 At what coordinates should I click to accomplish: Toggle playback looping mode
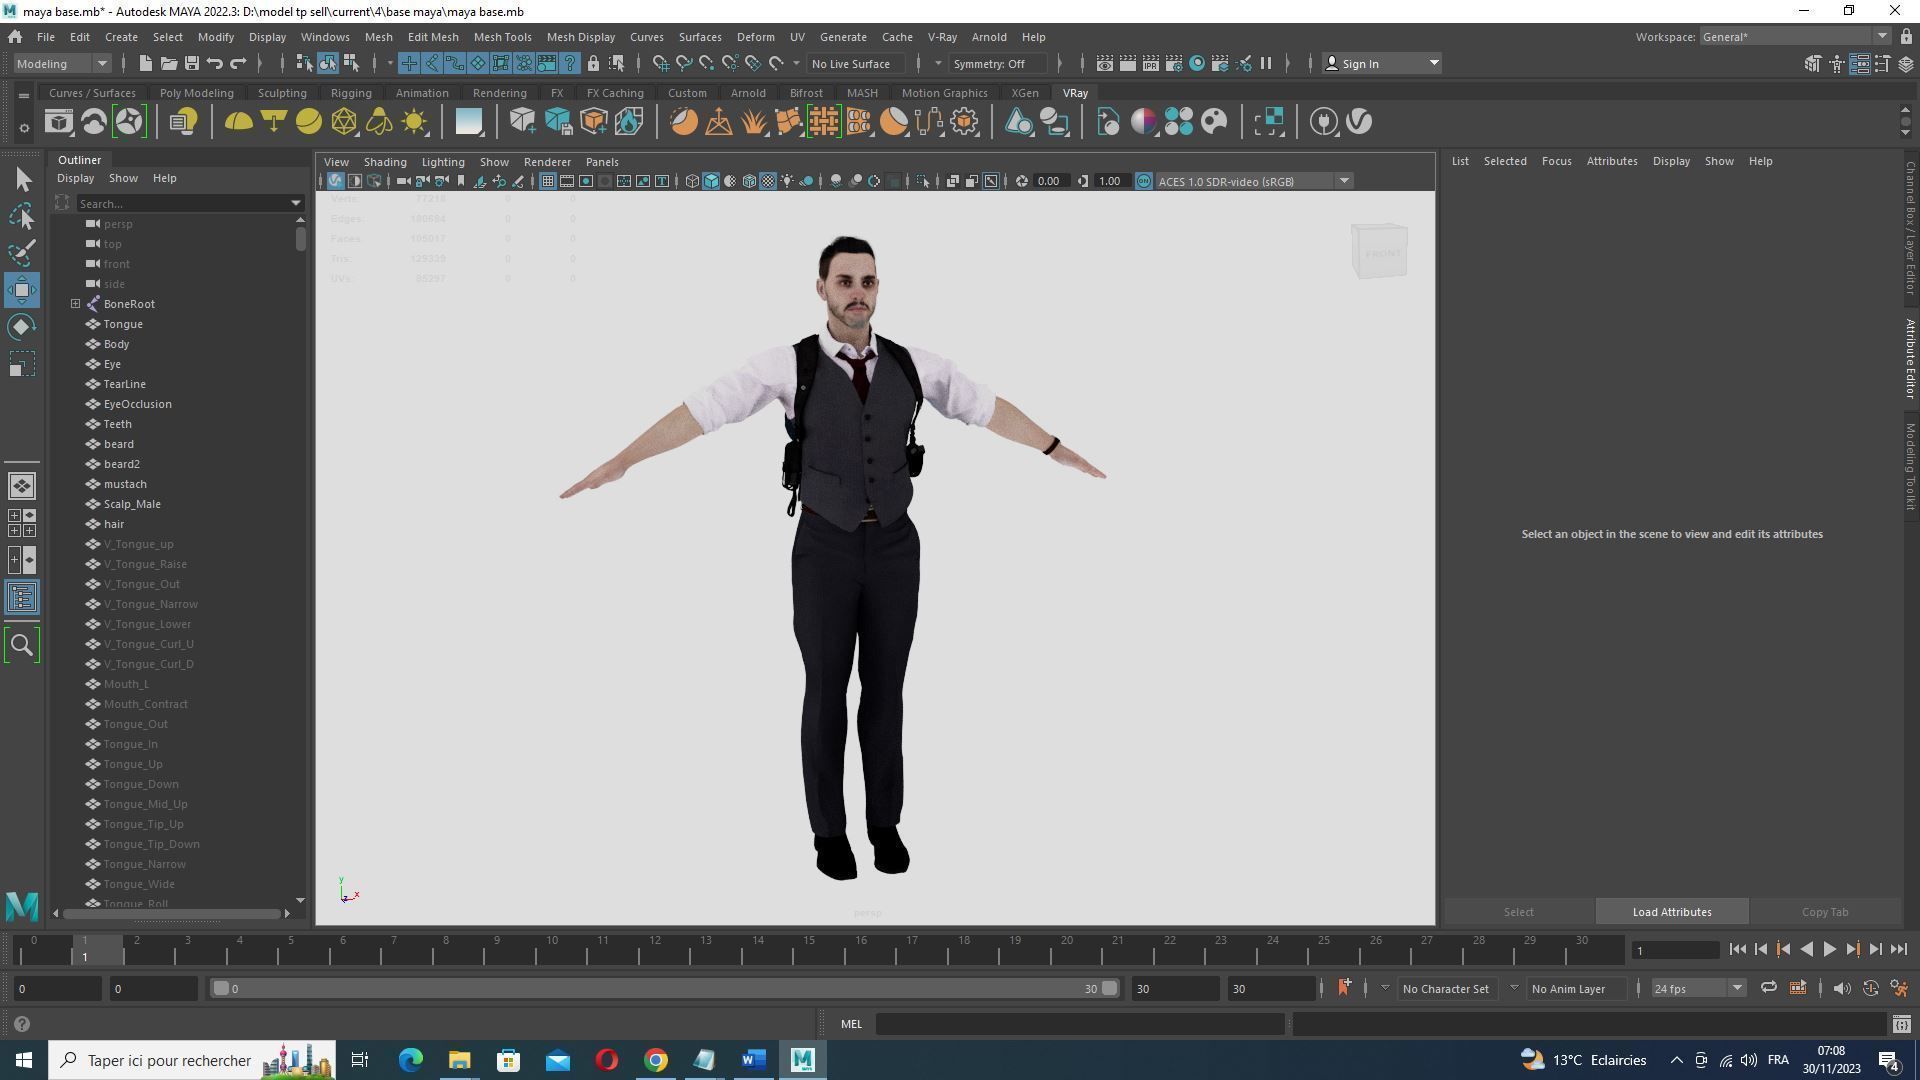pos(1769,988)
